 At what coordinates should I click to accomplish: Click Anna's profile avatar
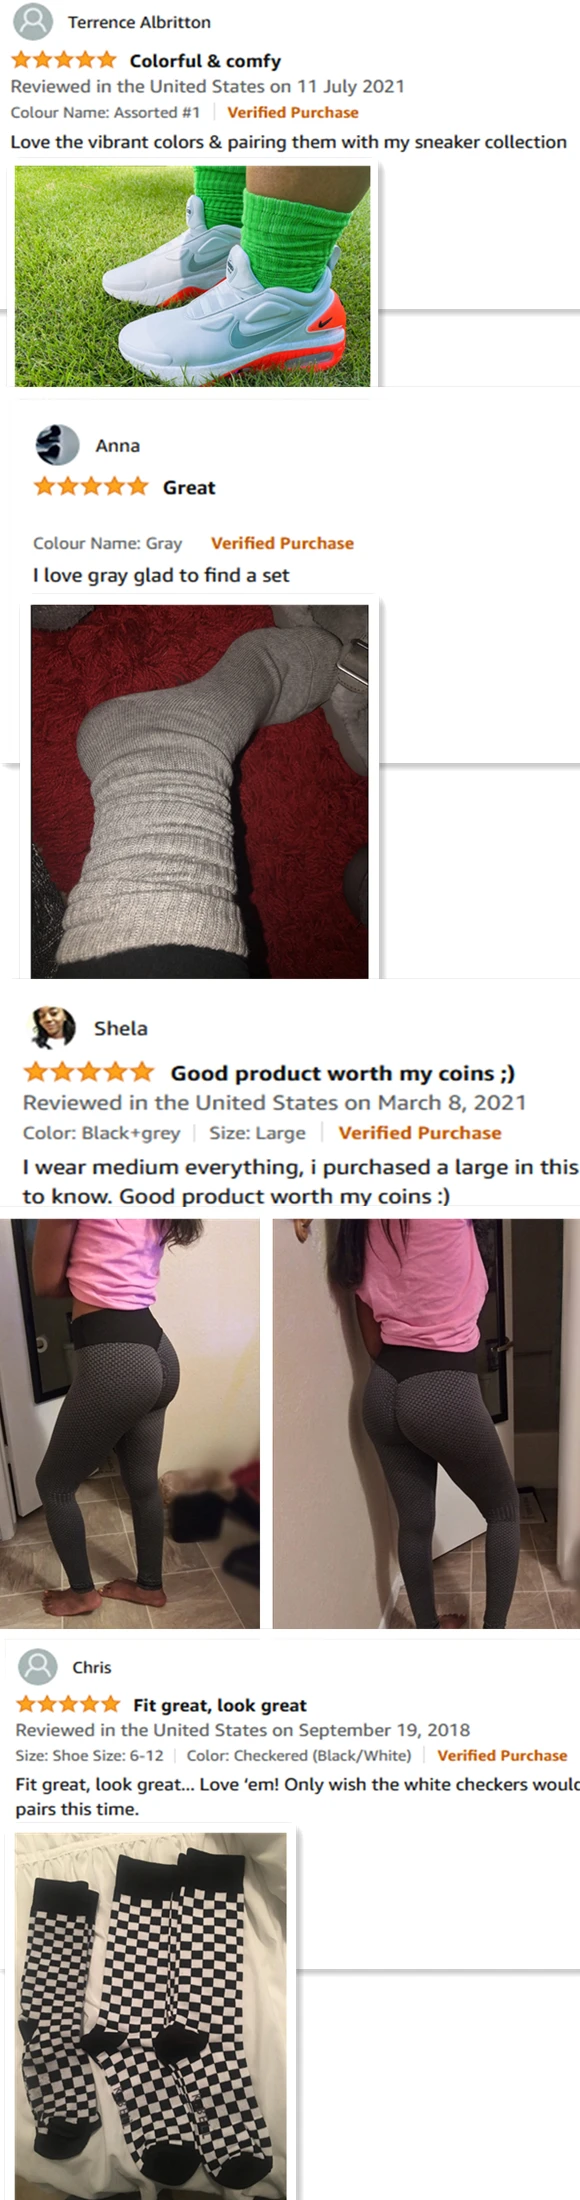coord(57,445)
